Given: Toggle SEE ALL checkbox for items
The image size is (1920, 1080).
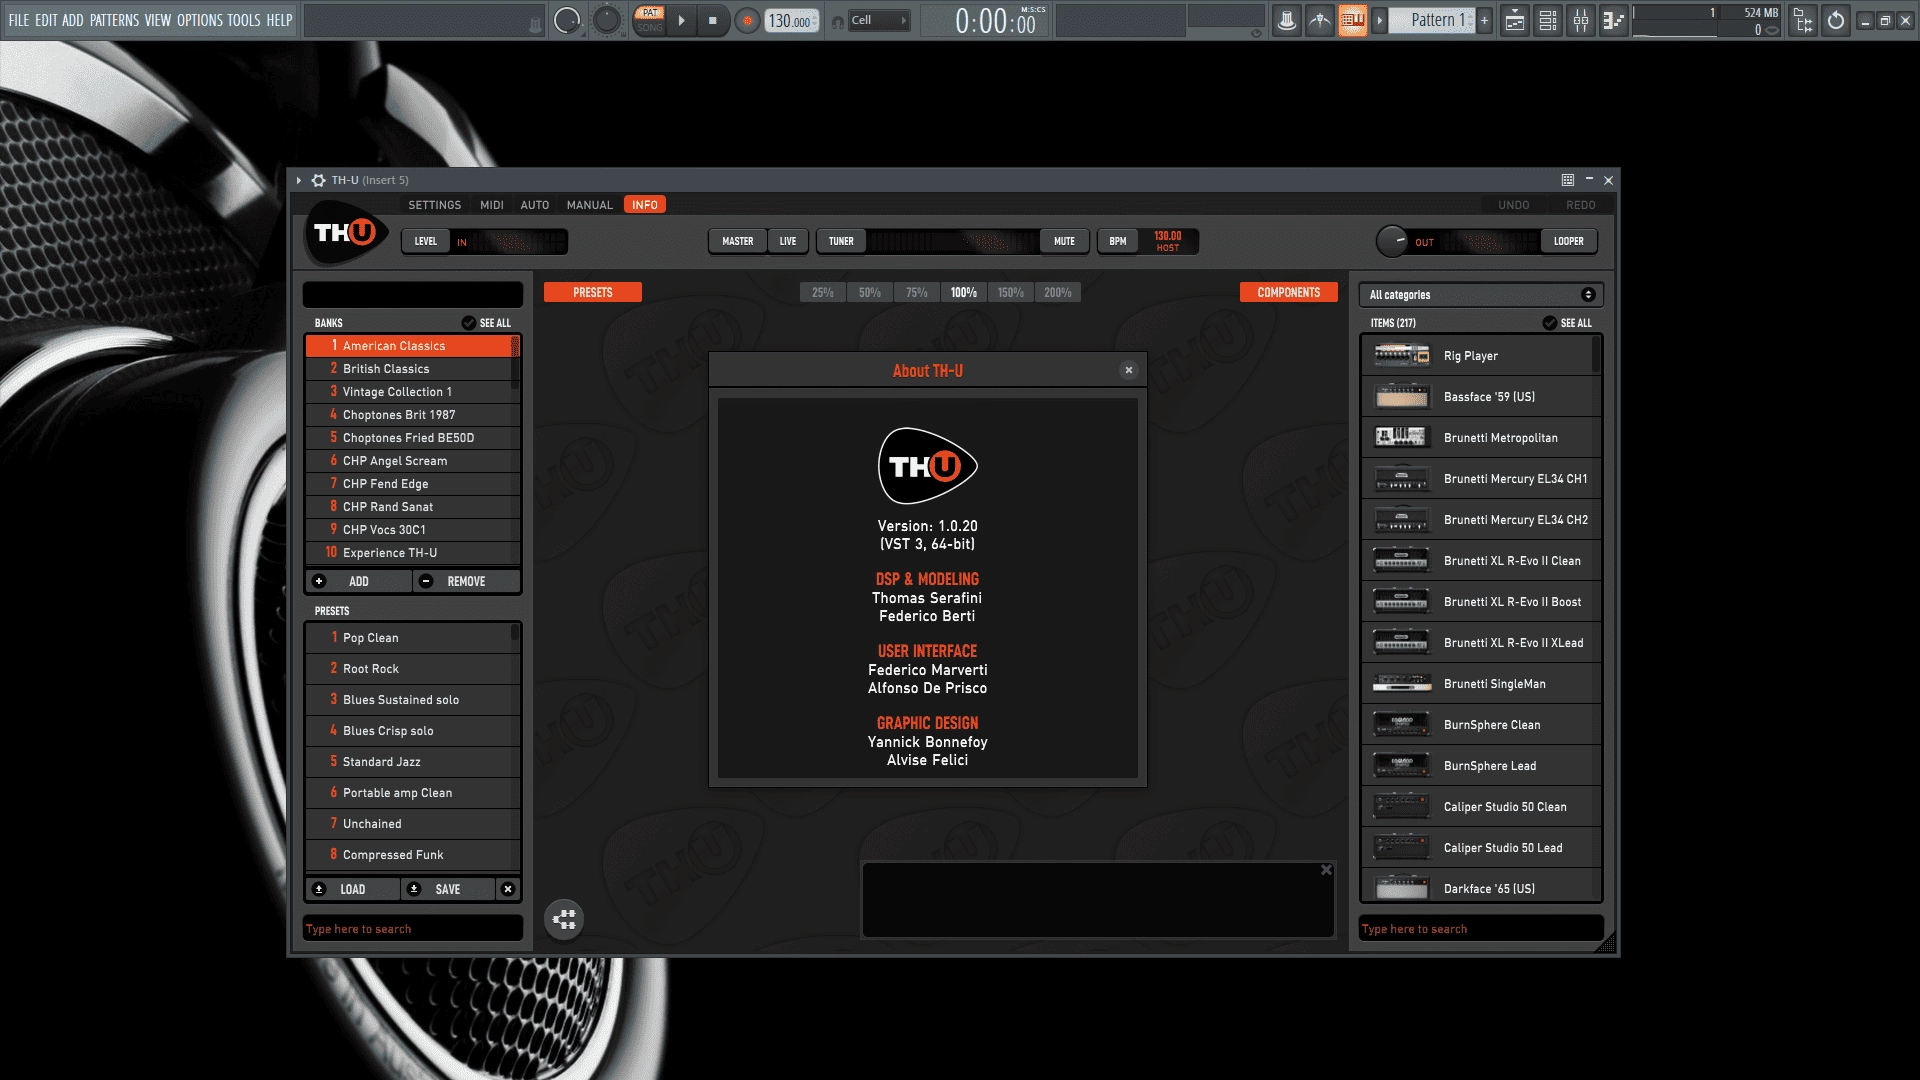Looking at the screenshot, I should (x=1549, y=323).
